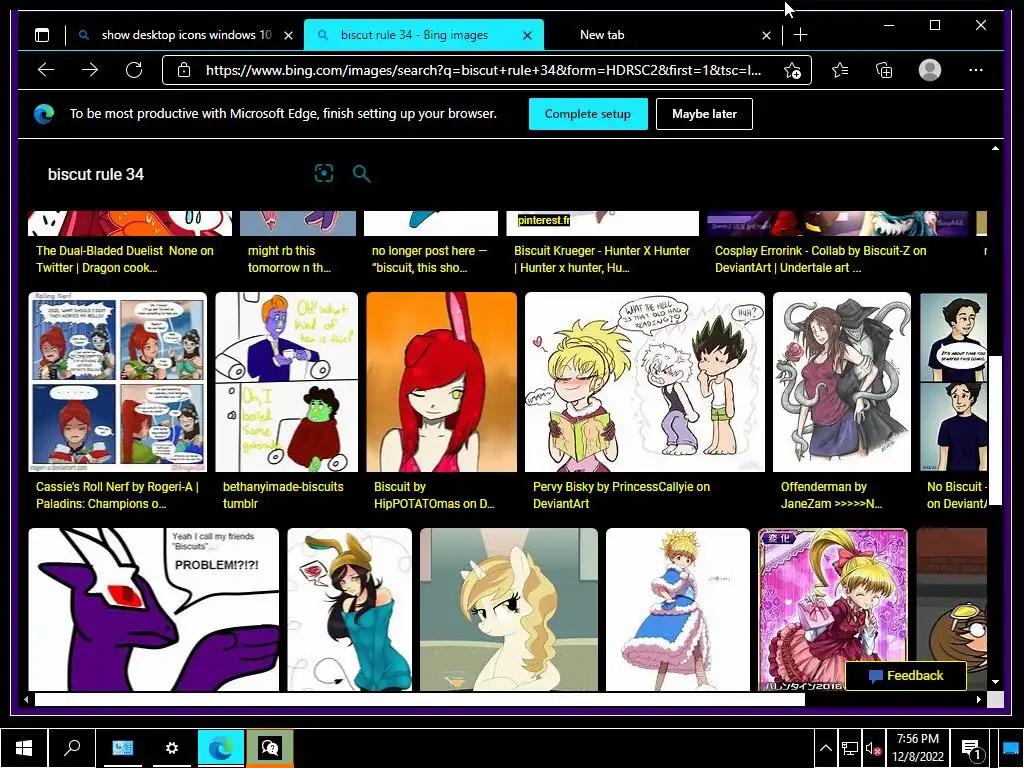View site information padlock icon
This screenshot has width=1024, height=768.
(x=184, y=70)
